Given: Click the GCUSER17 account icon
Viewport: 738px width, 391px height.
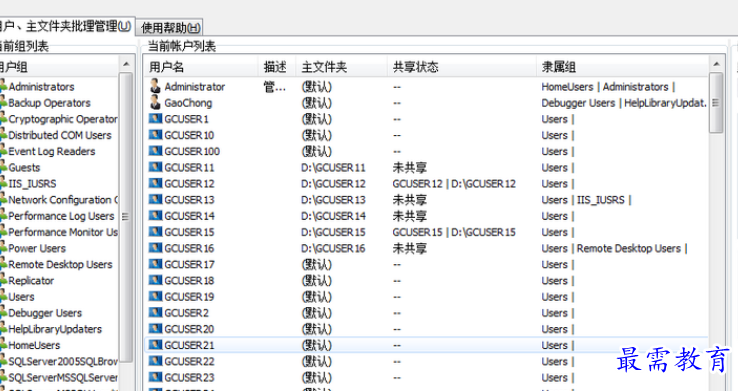Looking at the screenshot, I should point(155,264).
